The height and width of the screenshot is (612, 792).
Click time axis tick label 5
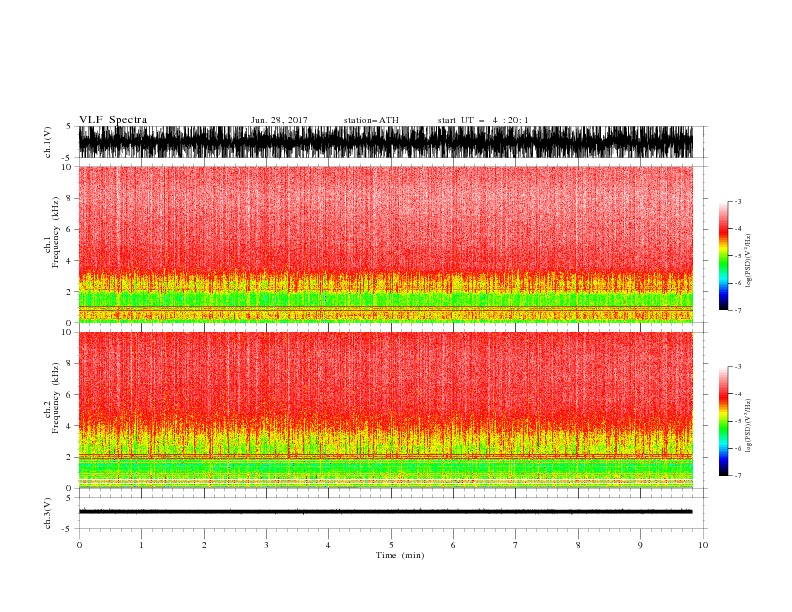click(x=391, y=545)
